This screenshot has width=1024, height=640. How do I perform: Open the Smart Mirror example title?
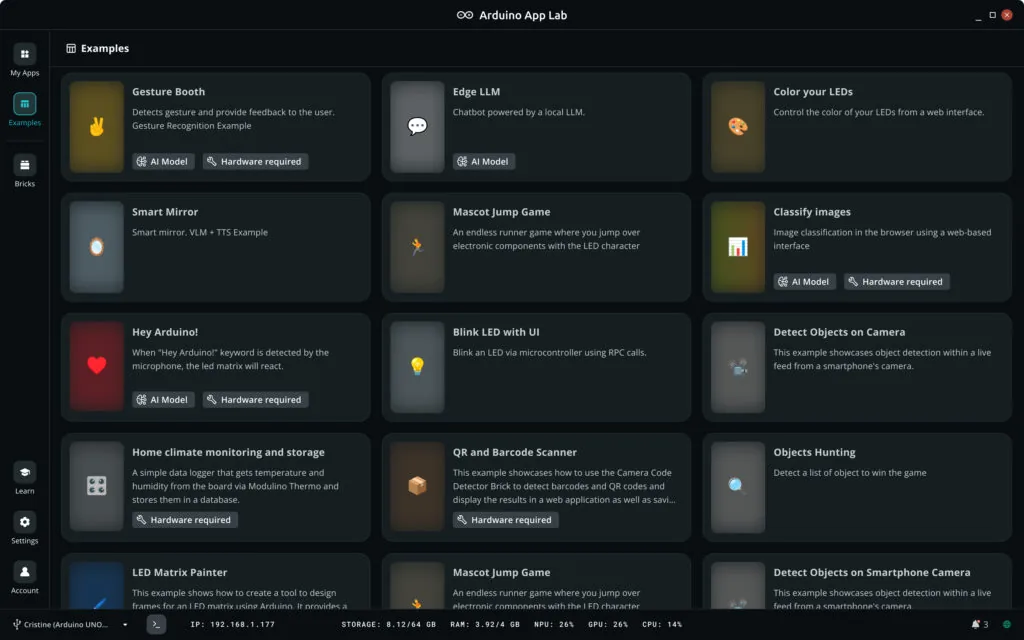point(165,212)
